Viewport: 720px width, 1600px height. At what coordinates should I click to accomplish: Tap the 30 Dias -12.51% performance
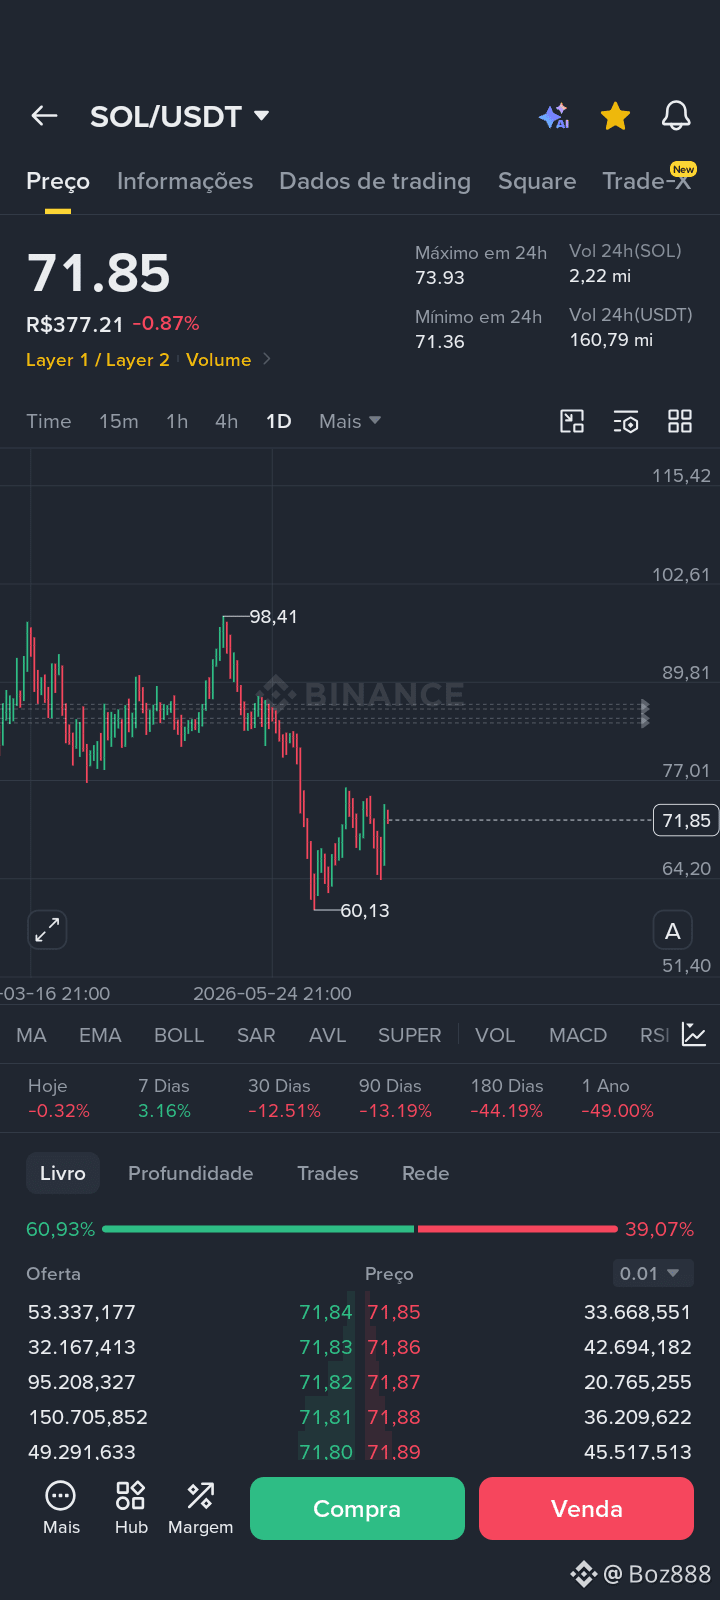tap(284, 1098)
